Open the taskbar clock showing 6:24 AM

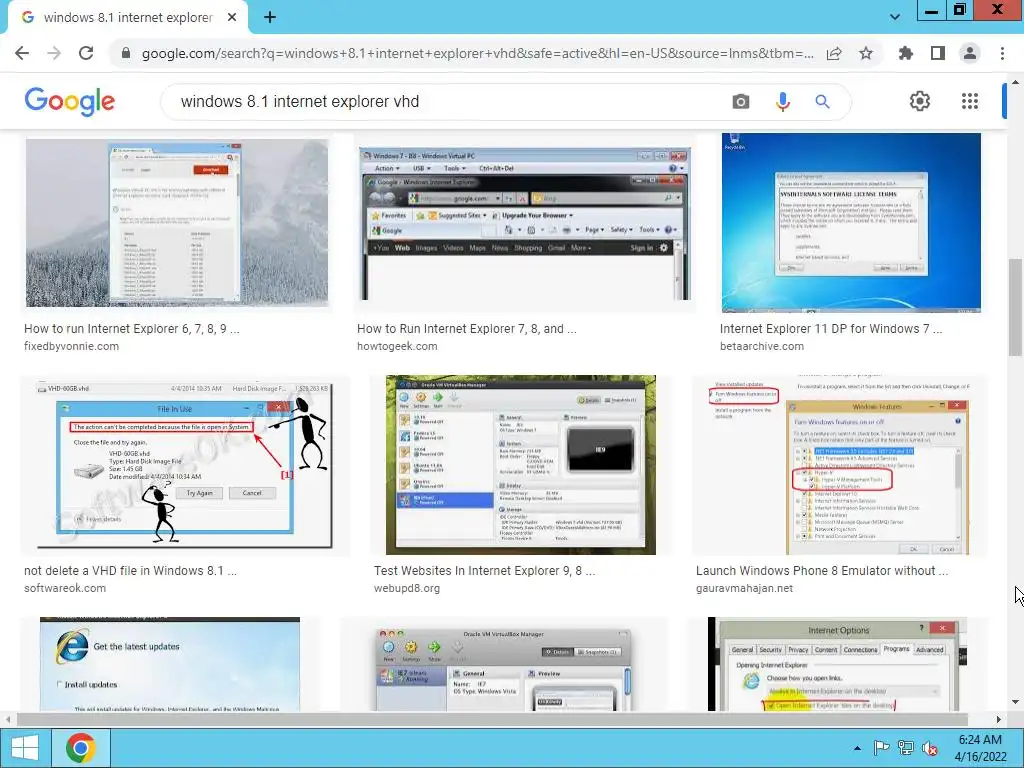[x=980, y=748]
